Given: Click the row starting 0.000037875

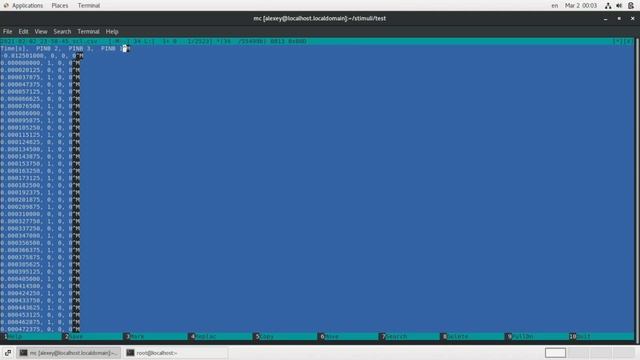Looking at the screenshot, I should 40,78.
